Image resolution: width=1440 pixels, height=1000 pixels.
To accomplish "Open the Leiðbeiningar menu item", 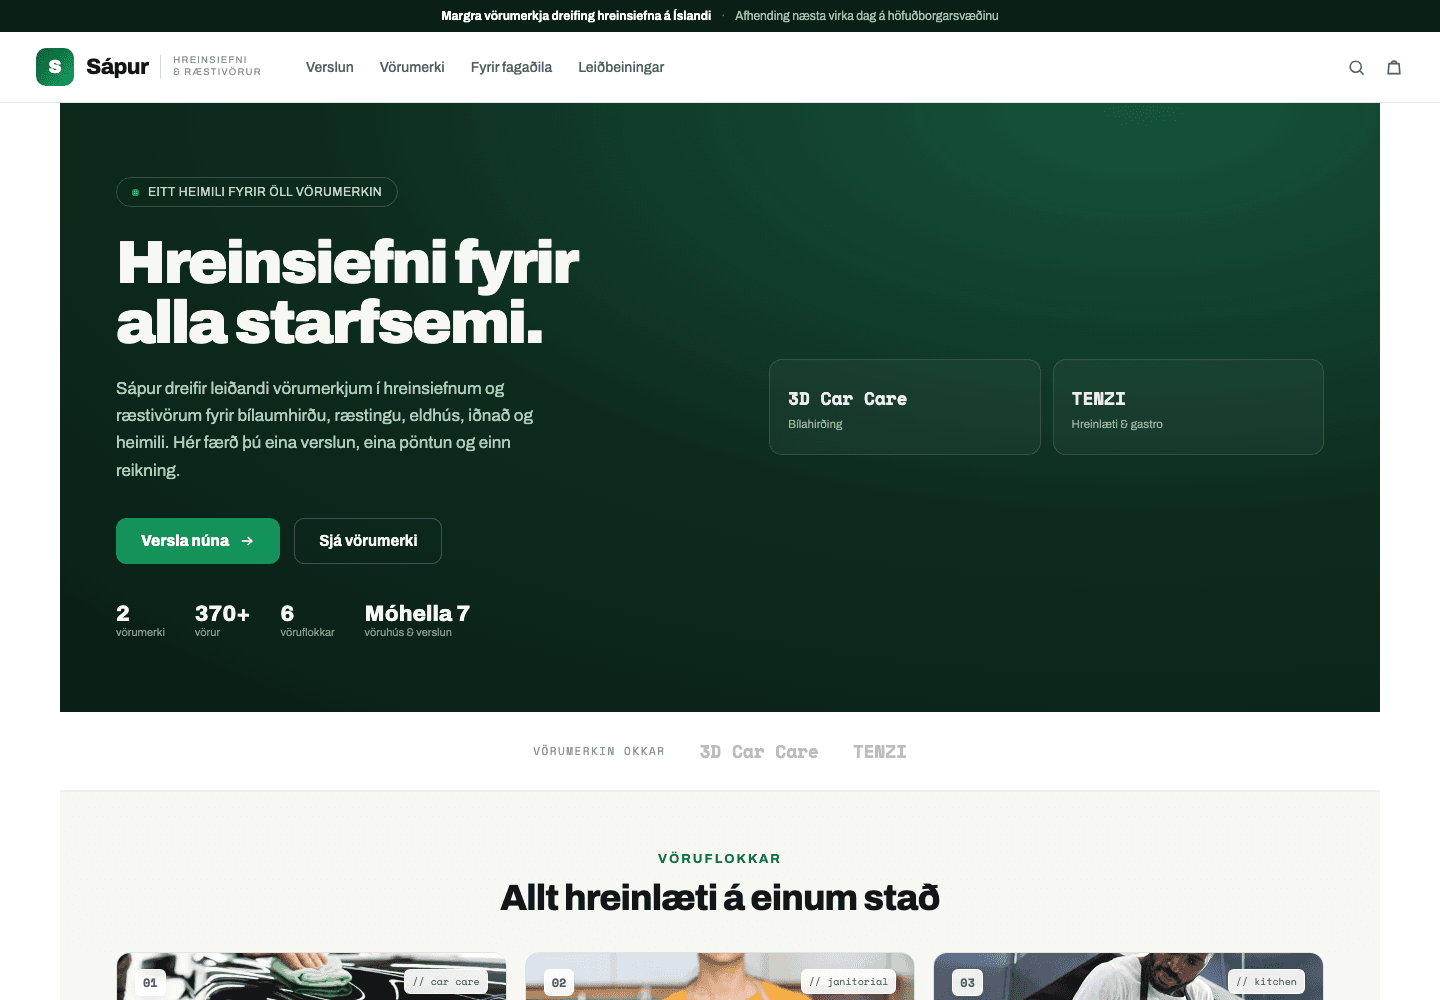I will (621, 67).
